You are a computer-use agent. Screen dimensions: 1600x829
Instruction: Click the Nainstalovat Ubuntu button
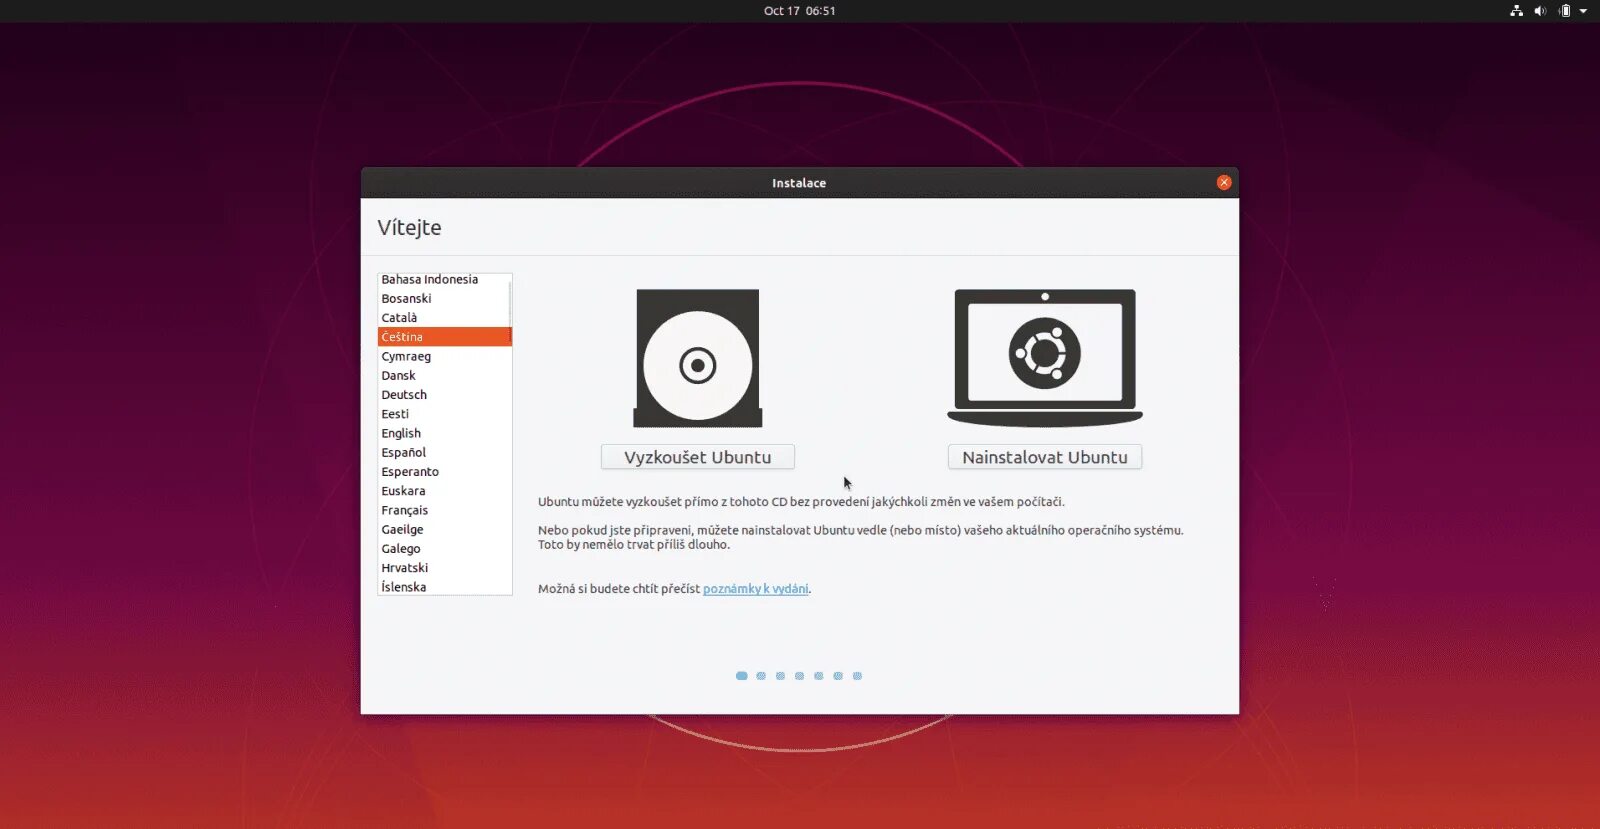point(1045,457)
